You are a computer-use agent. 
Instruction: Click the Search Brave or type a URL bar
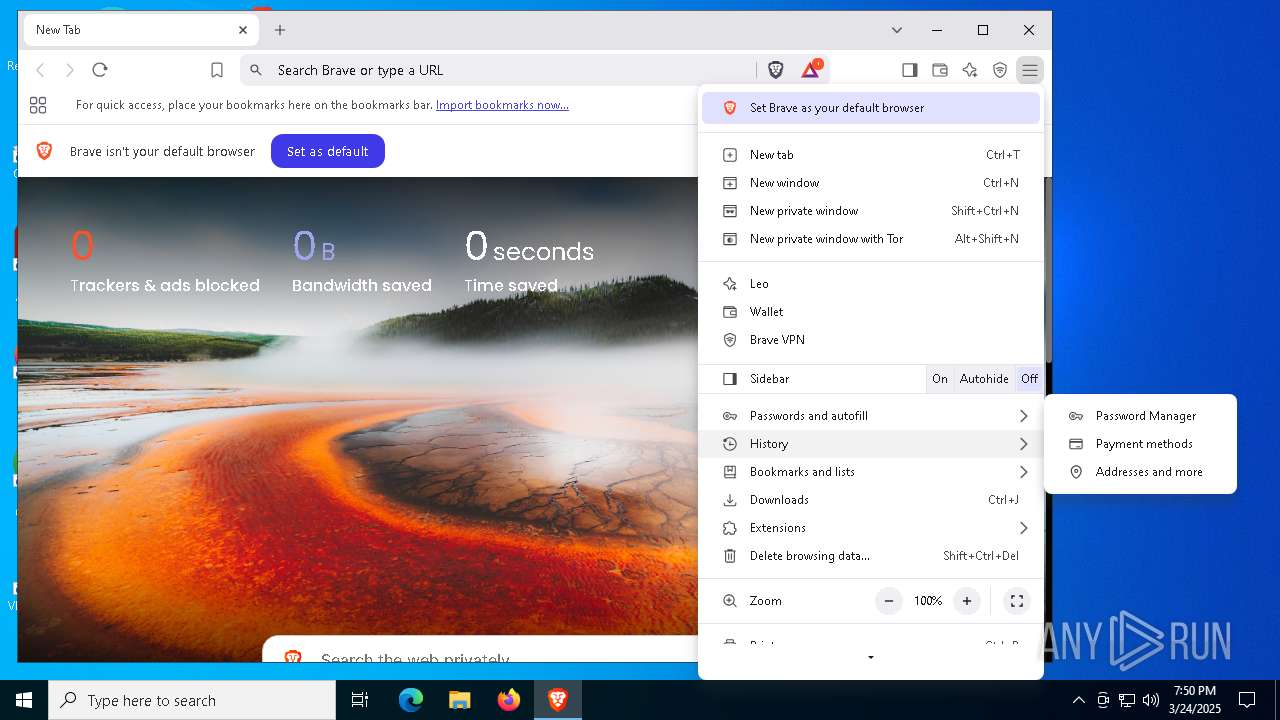click(x=500, y=70)
